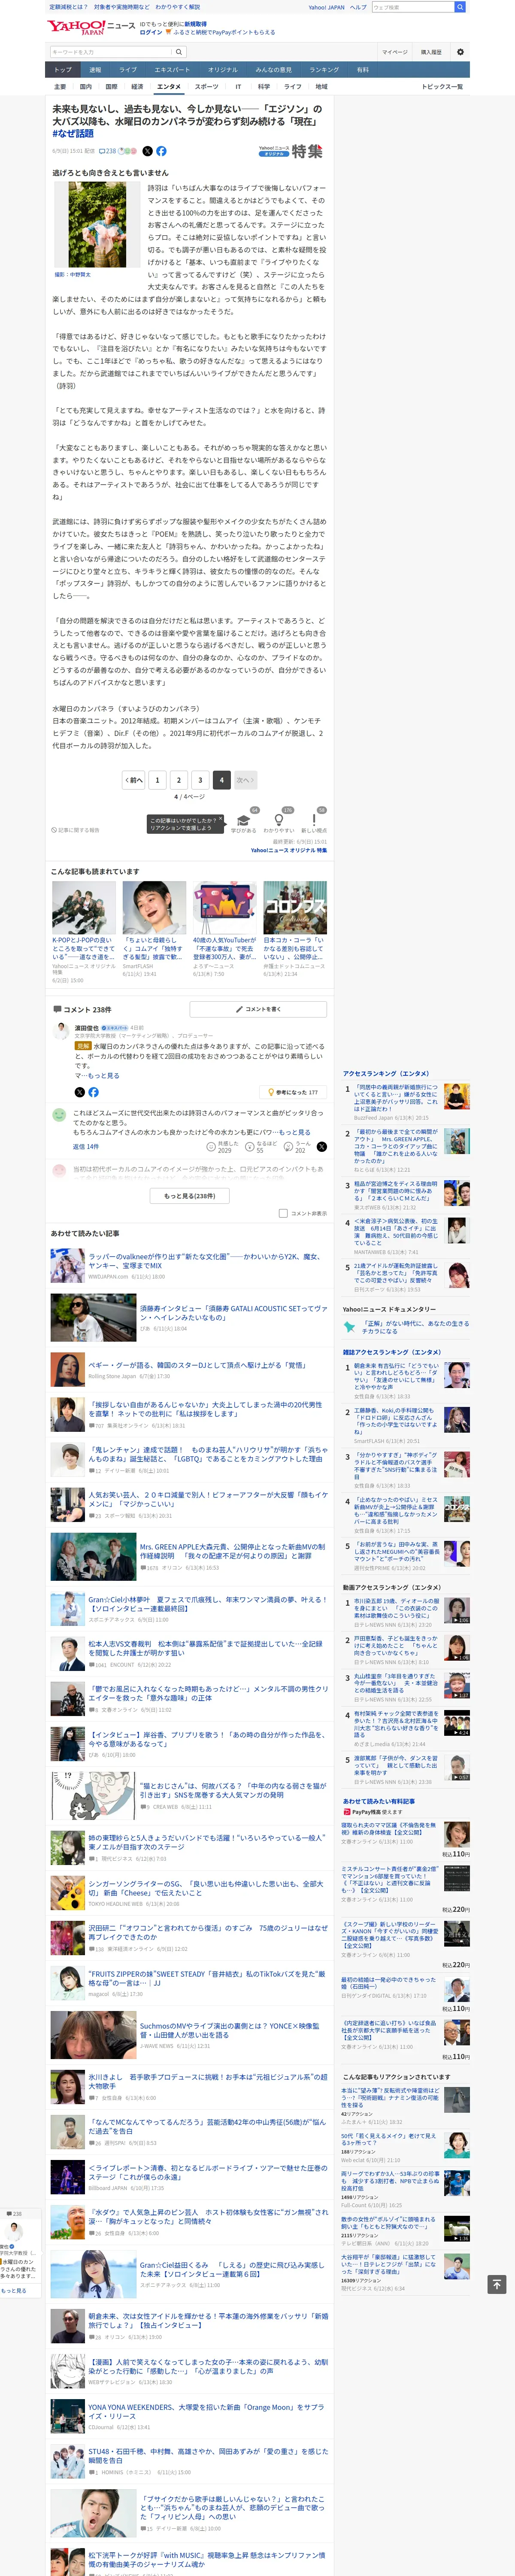
Task: Click the ログイン link in header
Action: 151,32
